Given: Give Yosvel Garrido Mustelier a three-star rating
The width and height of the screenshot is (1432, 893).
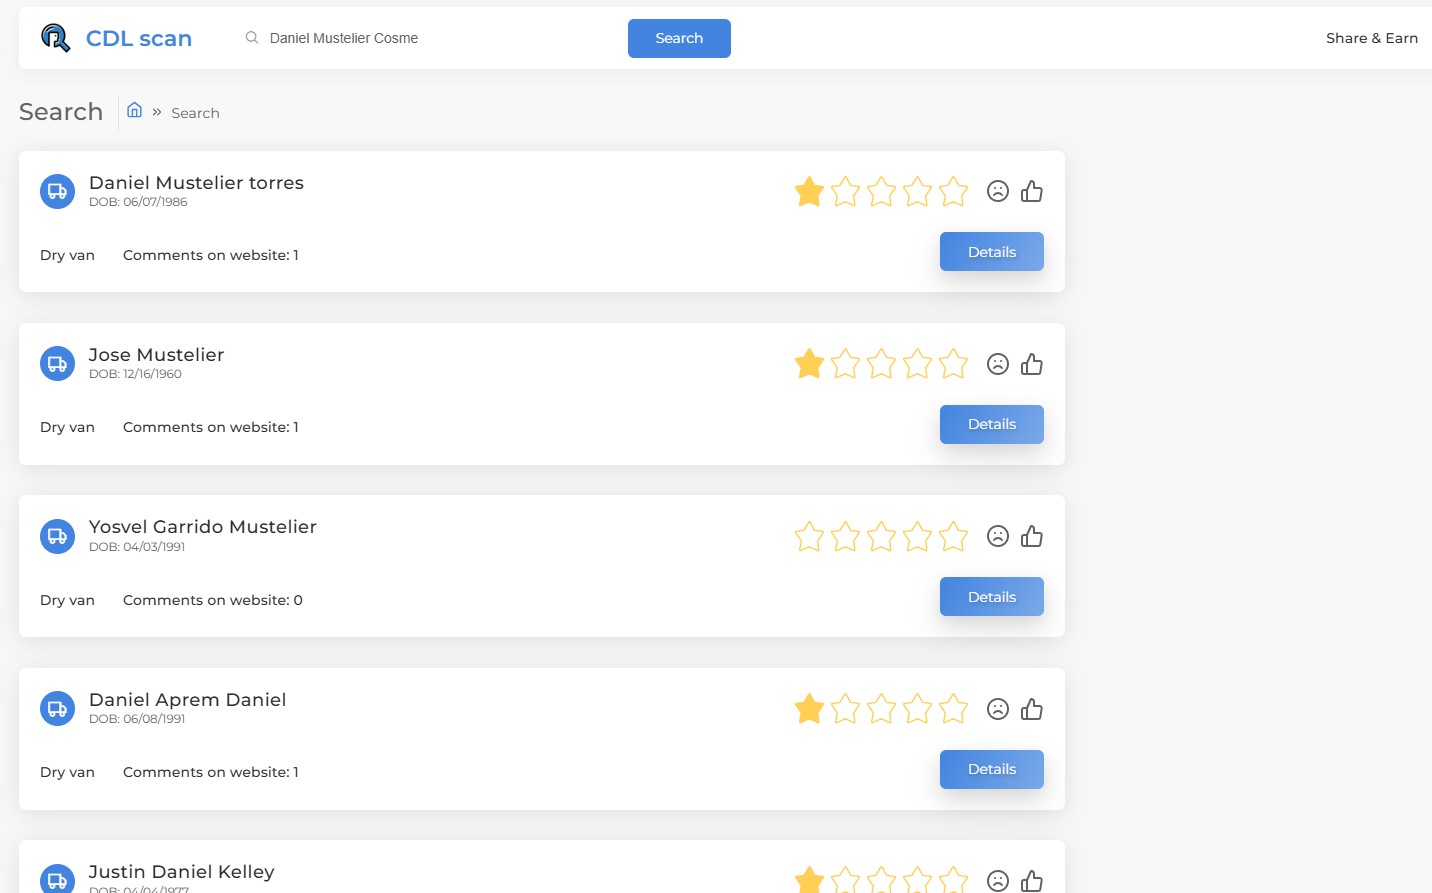Looking at the screenshot, I should point(881,537).
